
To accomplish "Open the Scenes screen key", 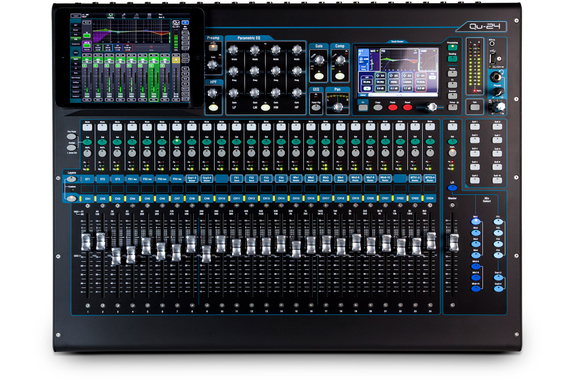I will (453, 95).
